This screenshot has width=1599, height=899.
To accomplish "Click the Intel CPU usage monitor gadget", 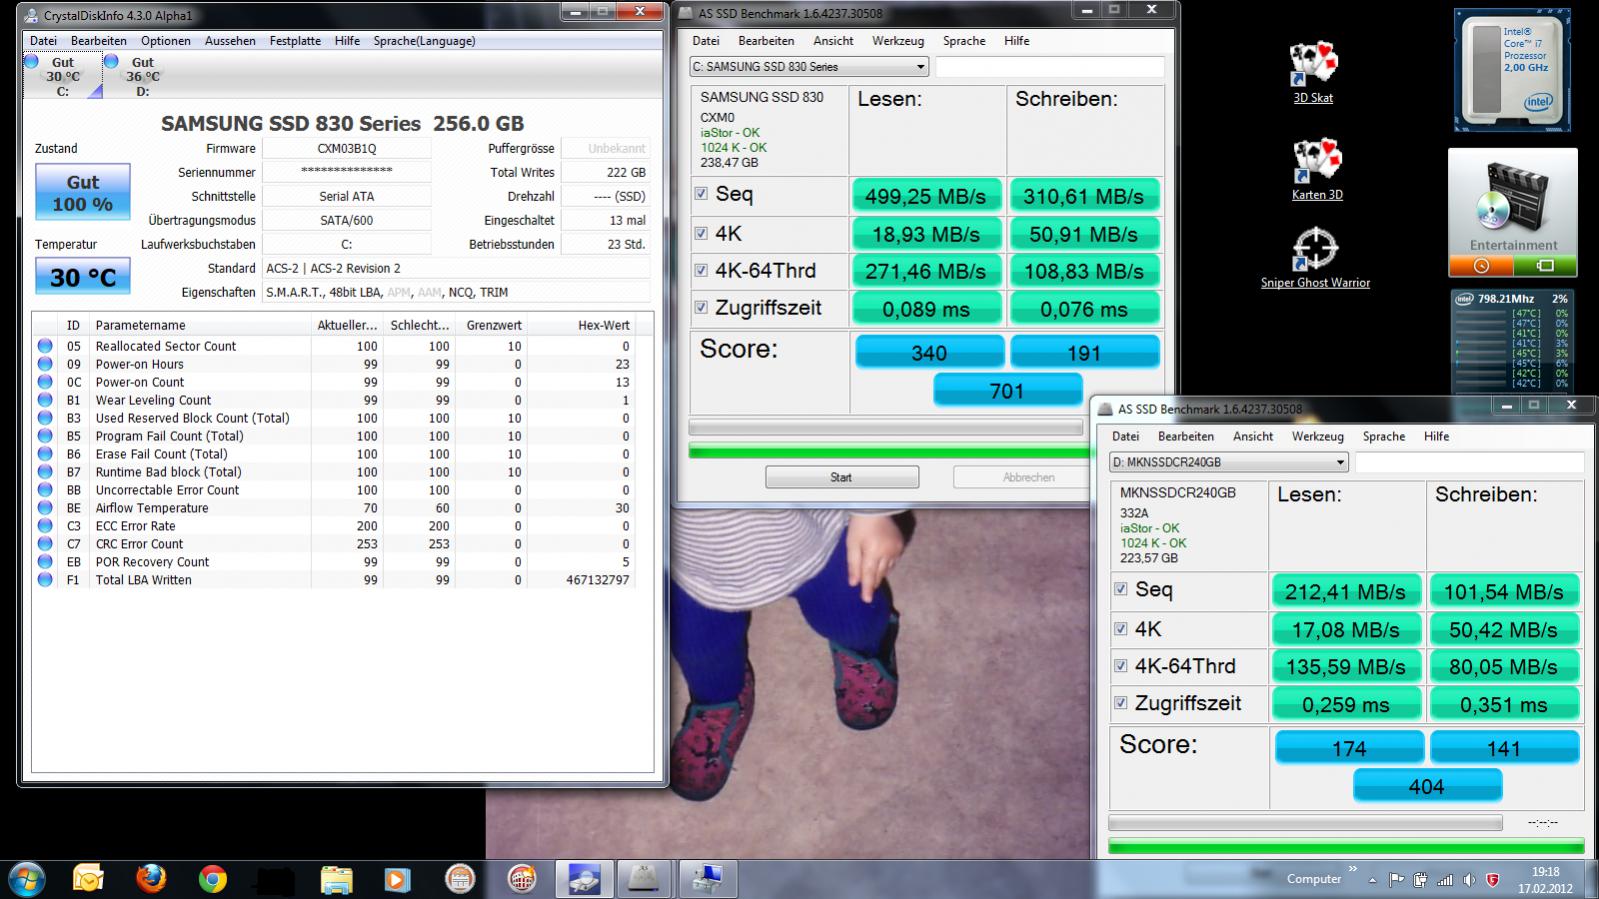I will click(1512, 340).
